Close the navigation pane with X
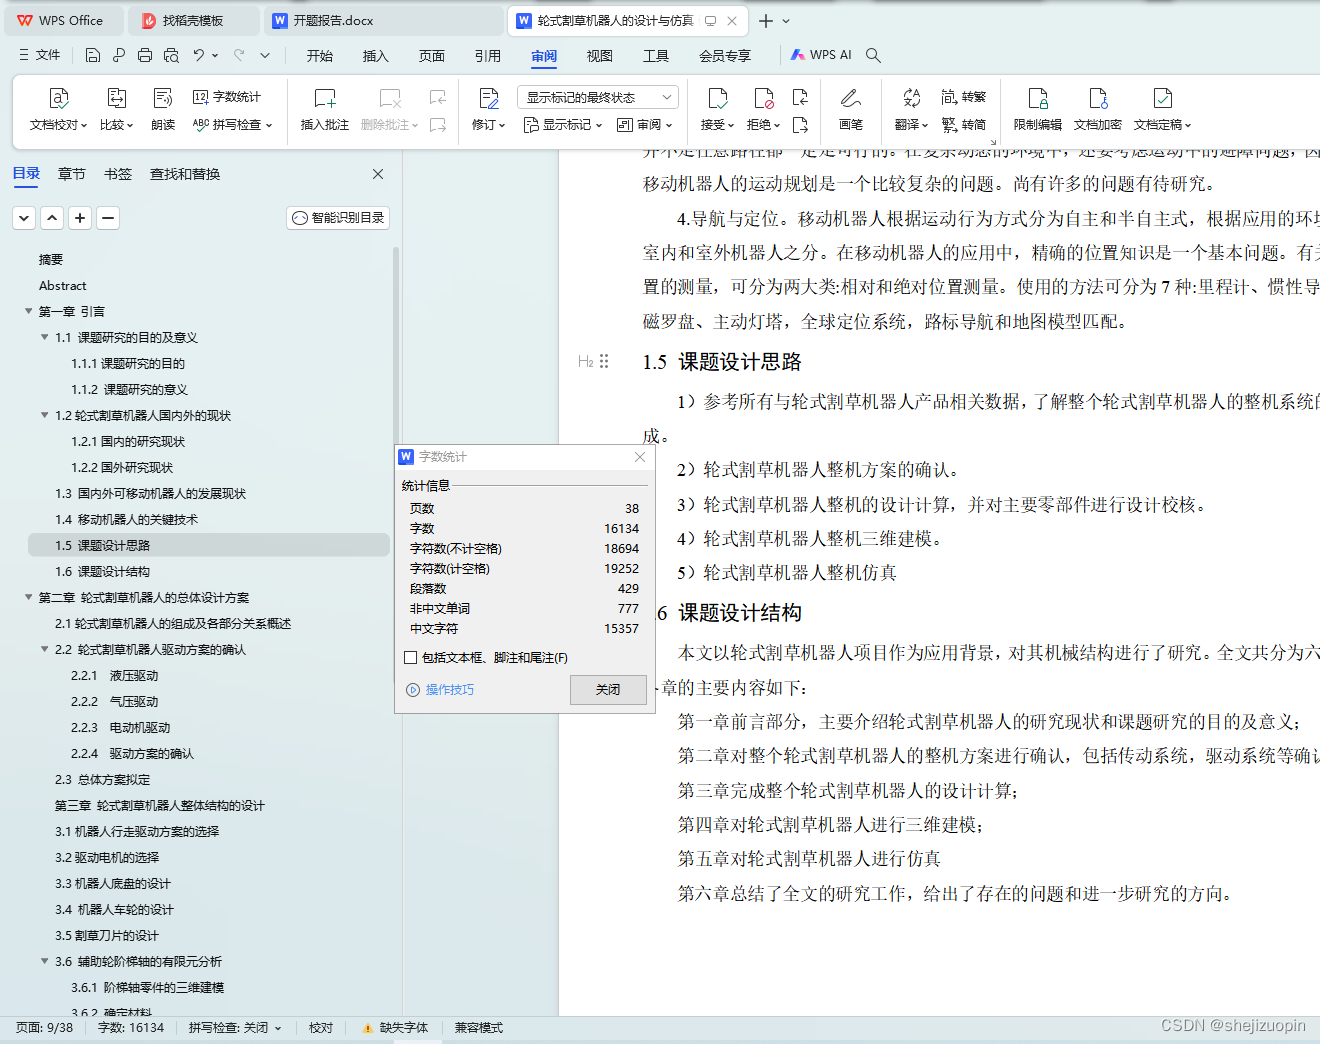Screen dimensions: 1320x1044 (x=378, y=174)
